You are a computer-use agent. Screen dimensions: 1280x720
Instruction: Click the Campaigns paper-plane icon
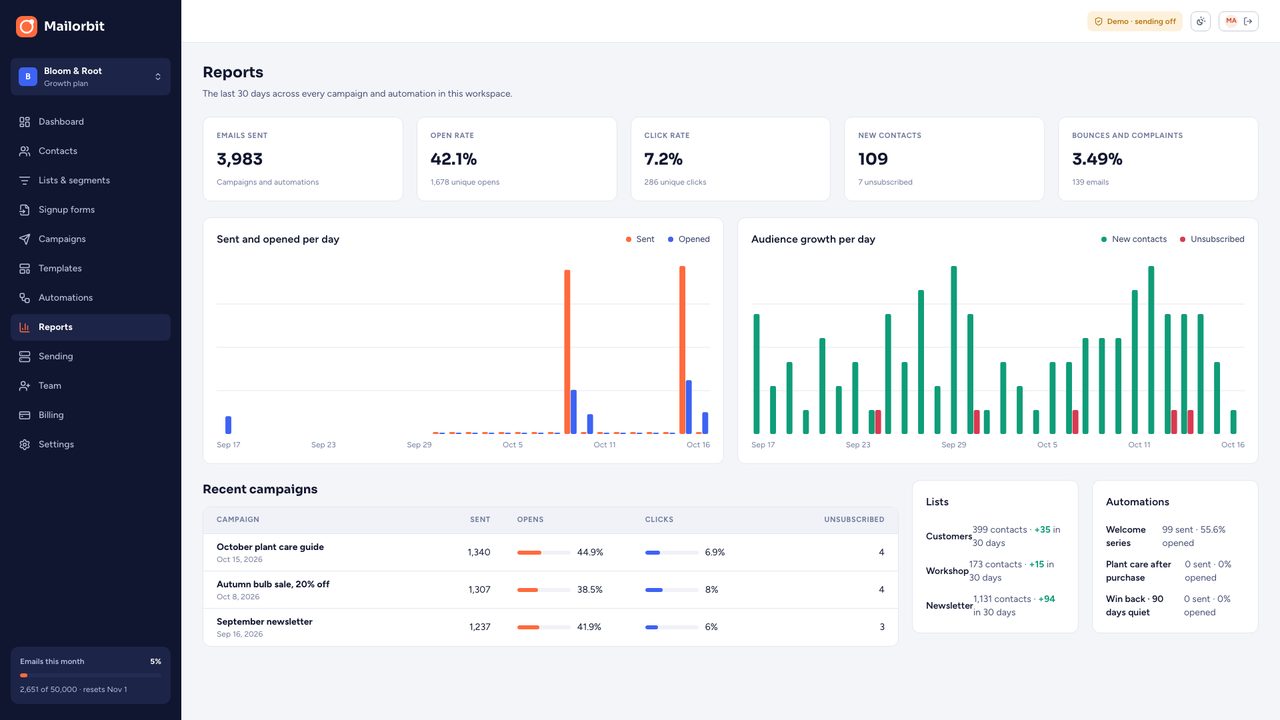pyautogui.click(x=25, y=239)
